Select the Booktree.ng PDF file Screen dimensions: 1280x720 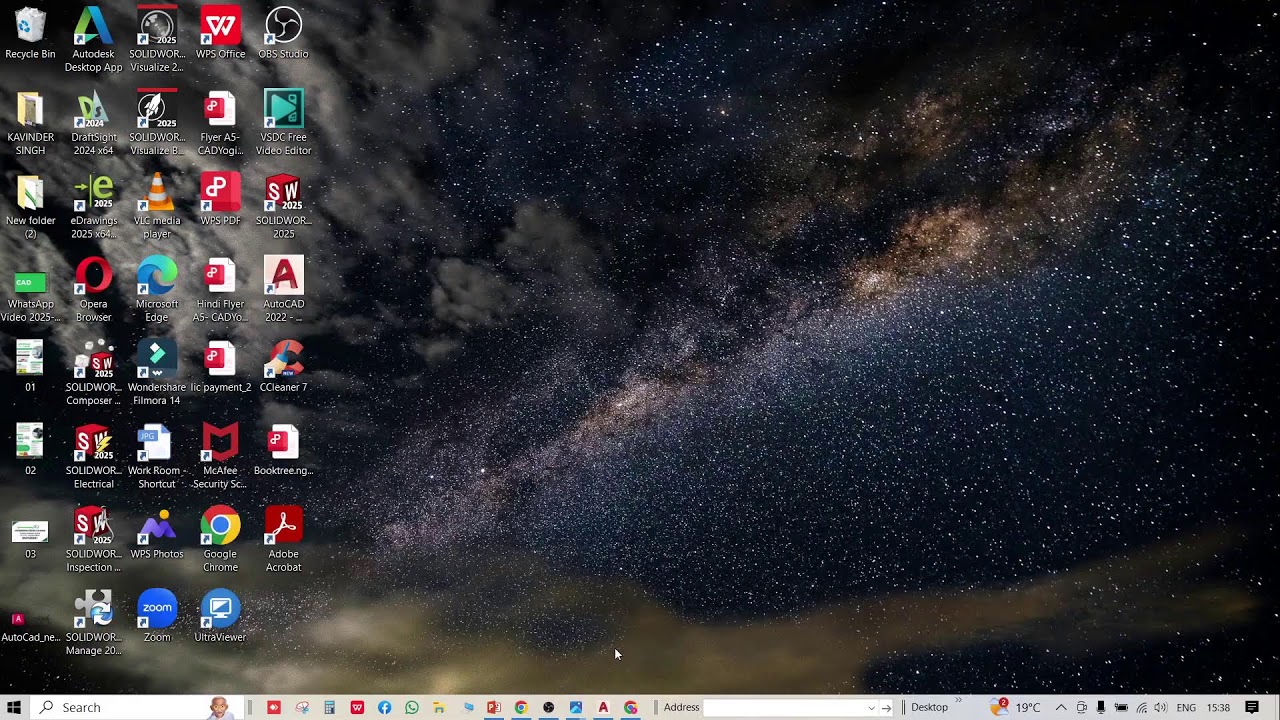pos(283,450)
